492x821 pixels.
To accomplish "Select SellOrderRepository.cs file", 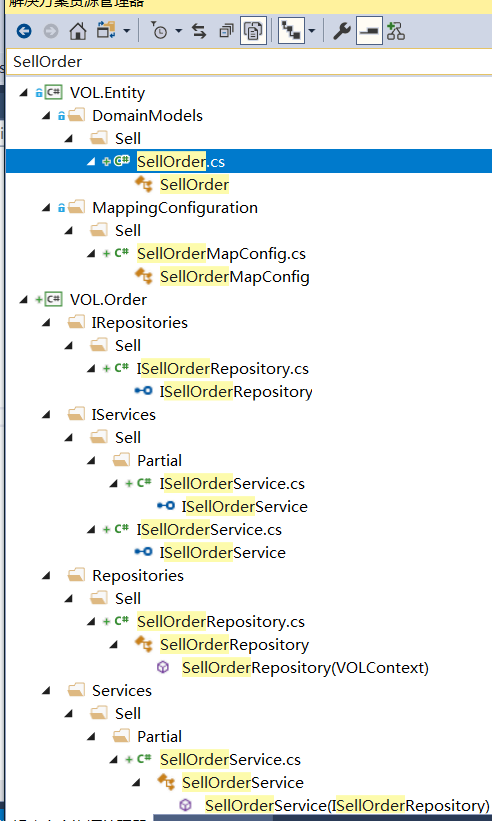I will point(220,622).
